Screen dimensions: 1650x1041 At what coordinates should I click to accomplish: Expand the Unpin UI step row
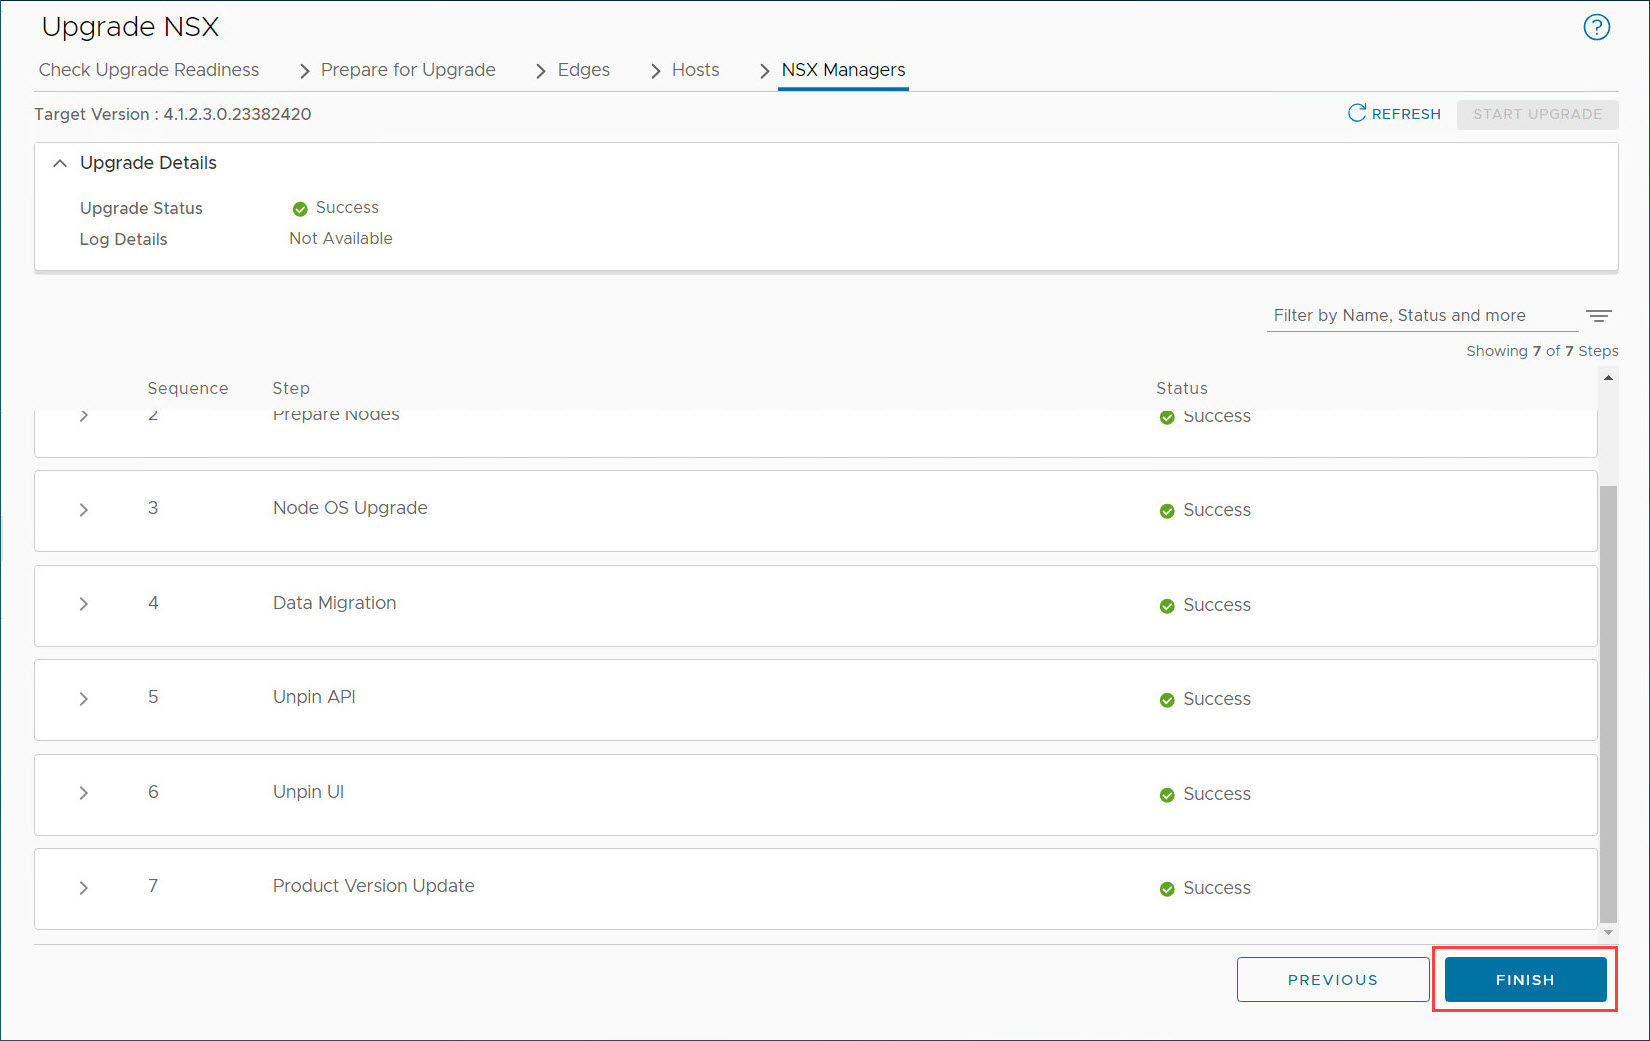point(84,793)
